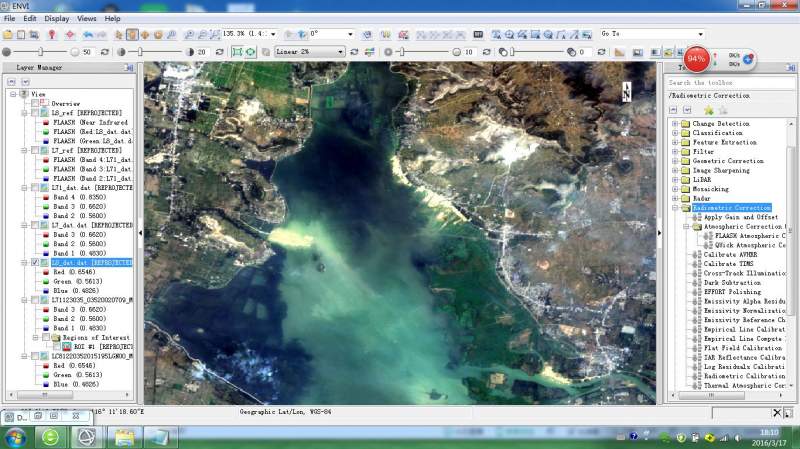Open the Display menu

(x=57, y=18)
